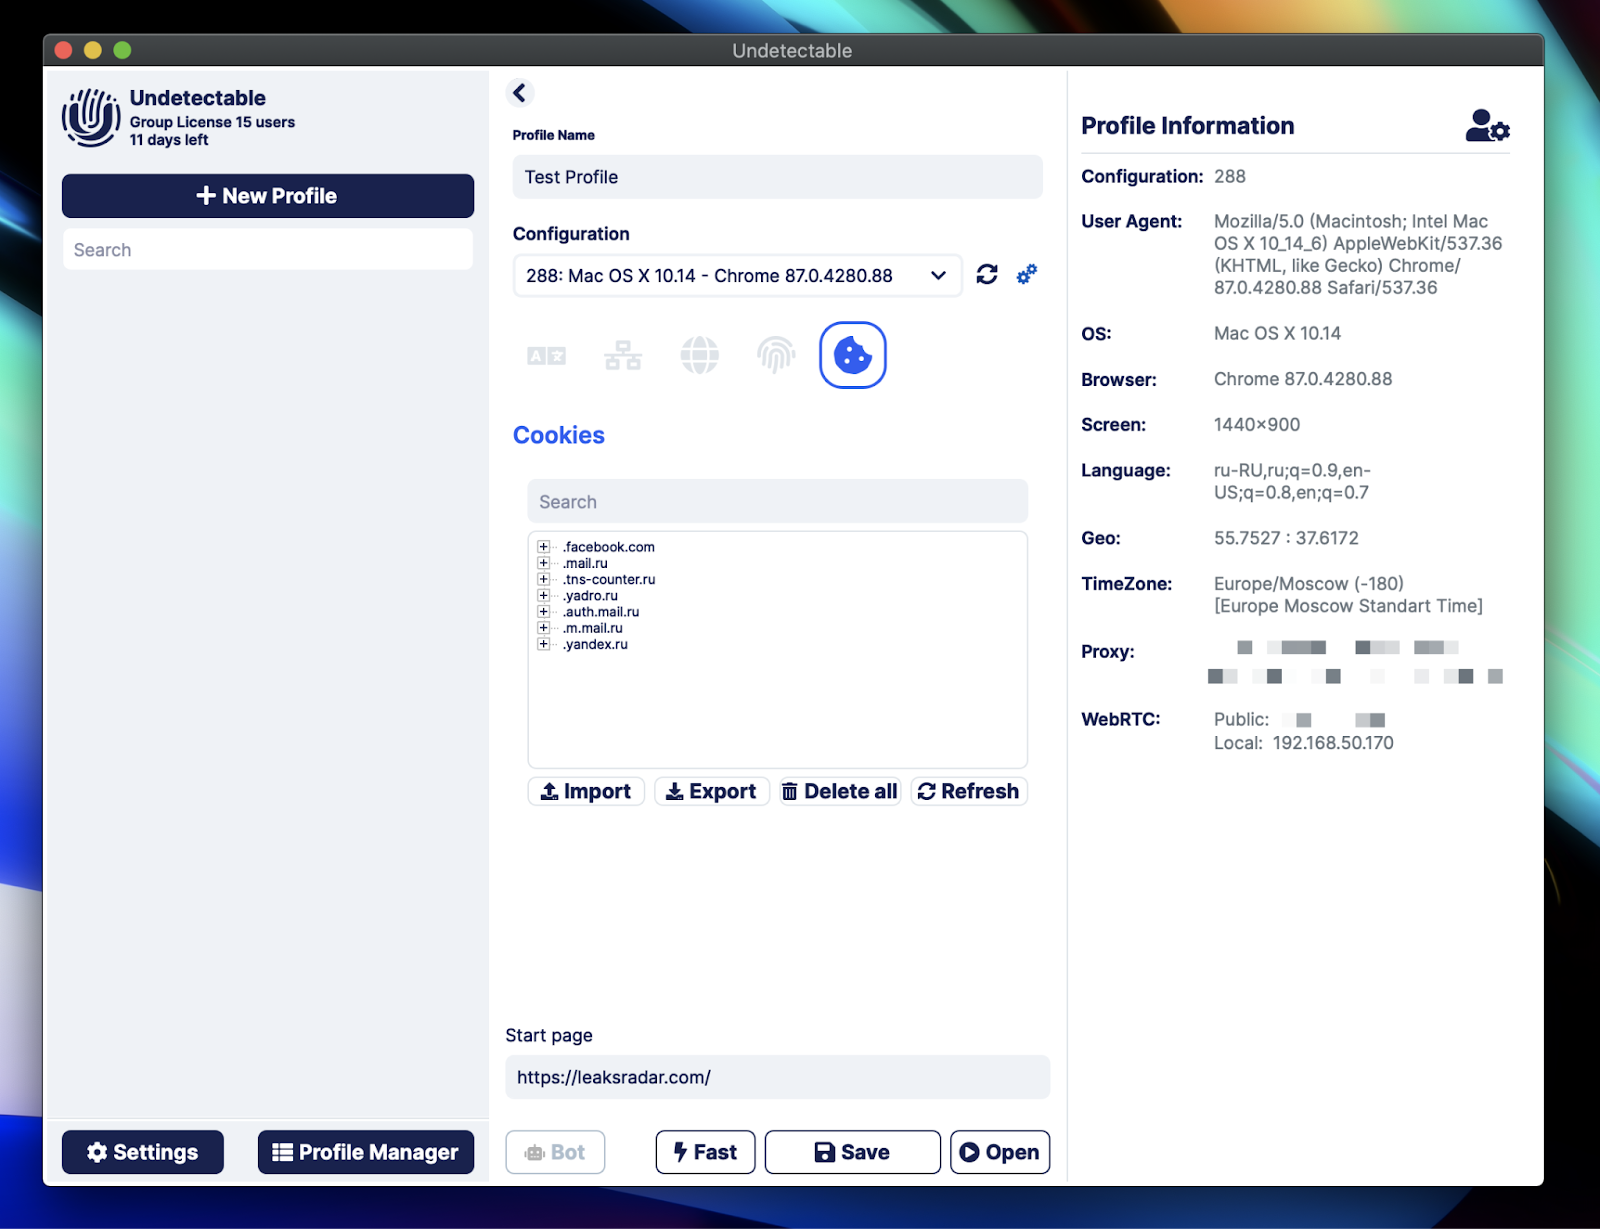This screenshot has width=1600, height=1229.
Task: Open the profile in browser
Action: (x=1000, y=1152)
